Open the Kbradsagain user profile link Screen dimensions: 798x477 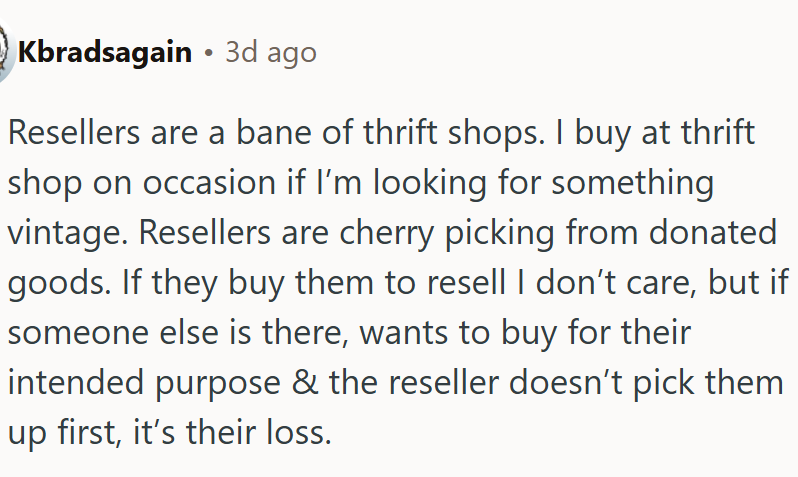[104, 53]
